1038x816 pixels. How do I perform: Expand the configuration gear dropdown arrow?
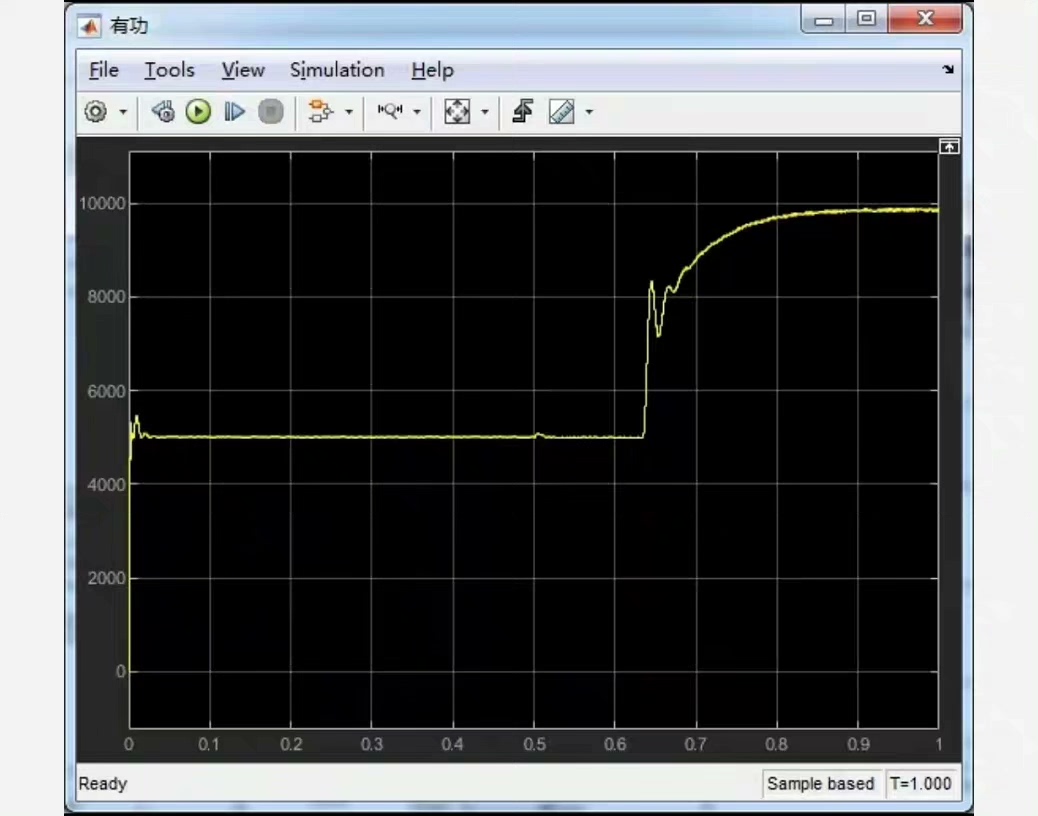(123, 112)
